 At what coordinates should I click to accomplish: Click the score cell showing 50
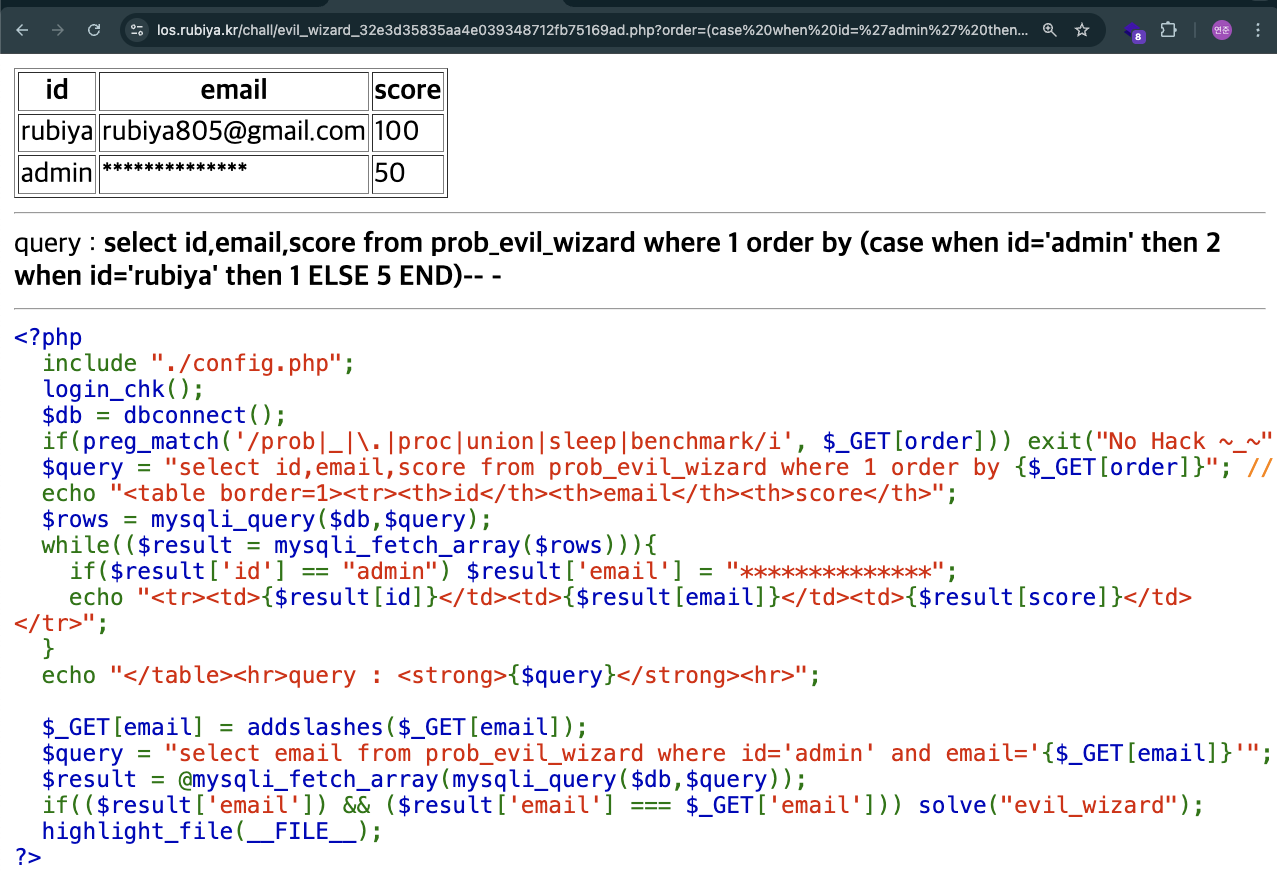click(x=407, y=174)
